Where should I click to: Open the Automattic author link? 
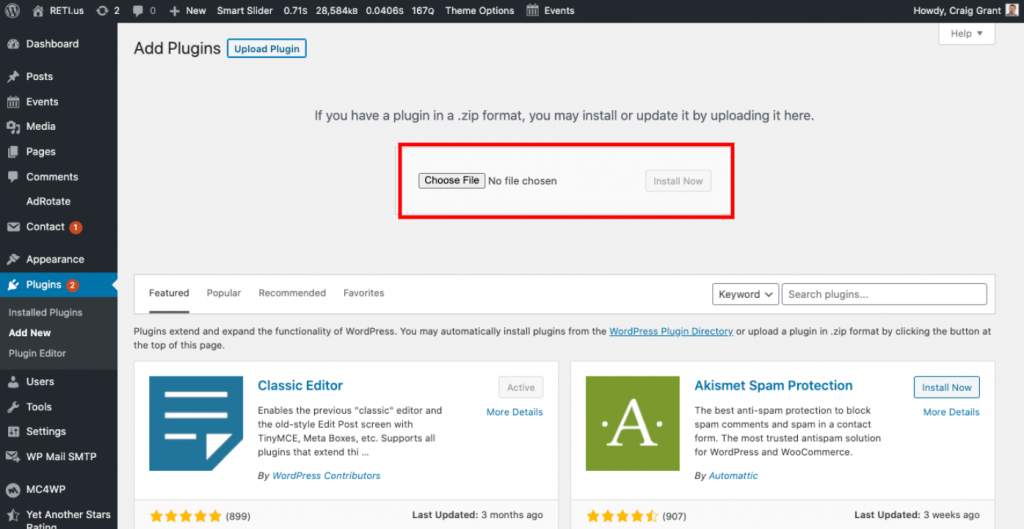[x=733, y=475]
